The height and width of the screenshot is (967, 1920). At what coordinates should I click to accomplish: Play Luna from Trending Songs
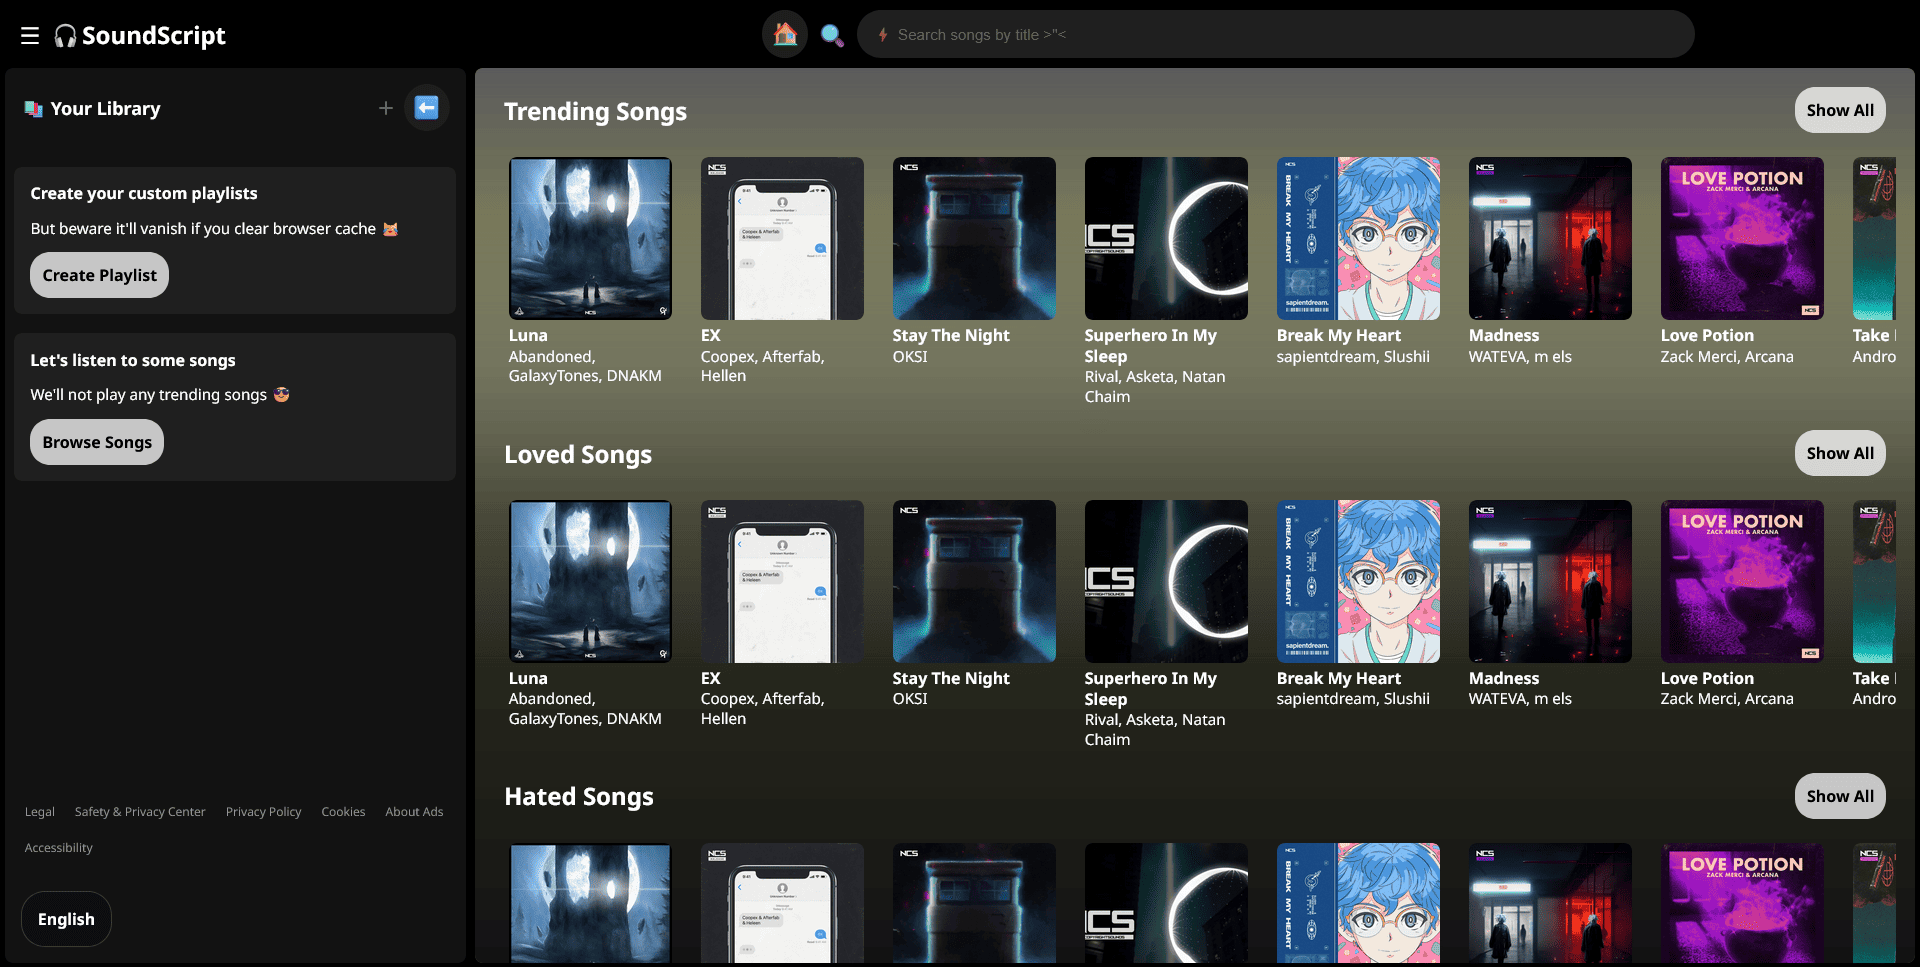[590, 238]
